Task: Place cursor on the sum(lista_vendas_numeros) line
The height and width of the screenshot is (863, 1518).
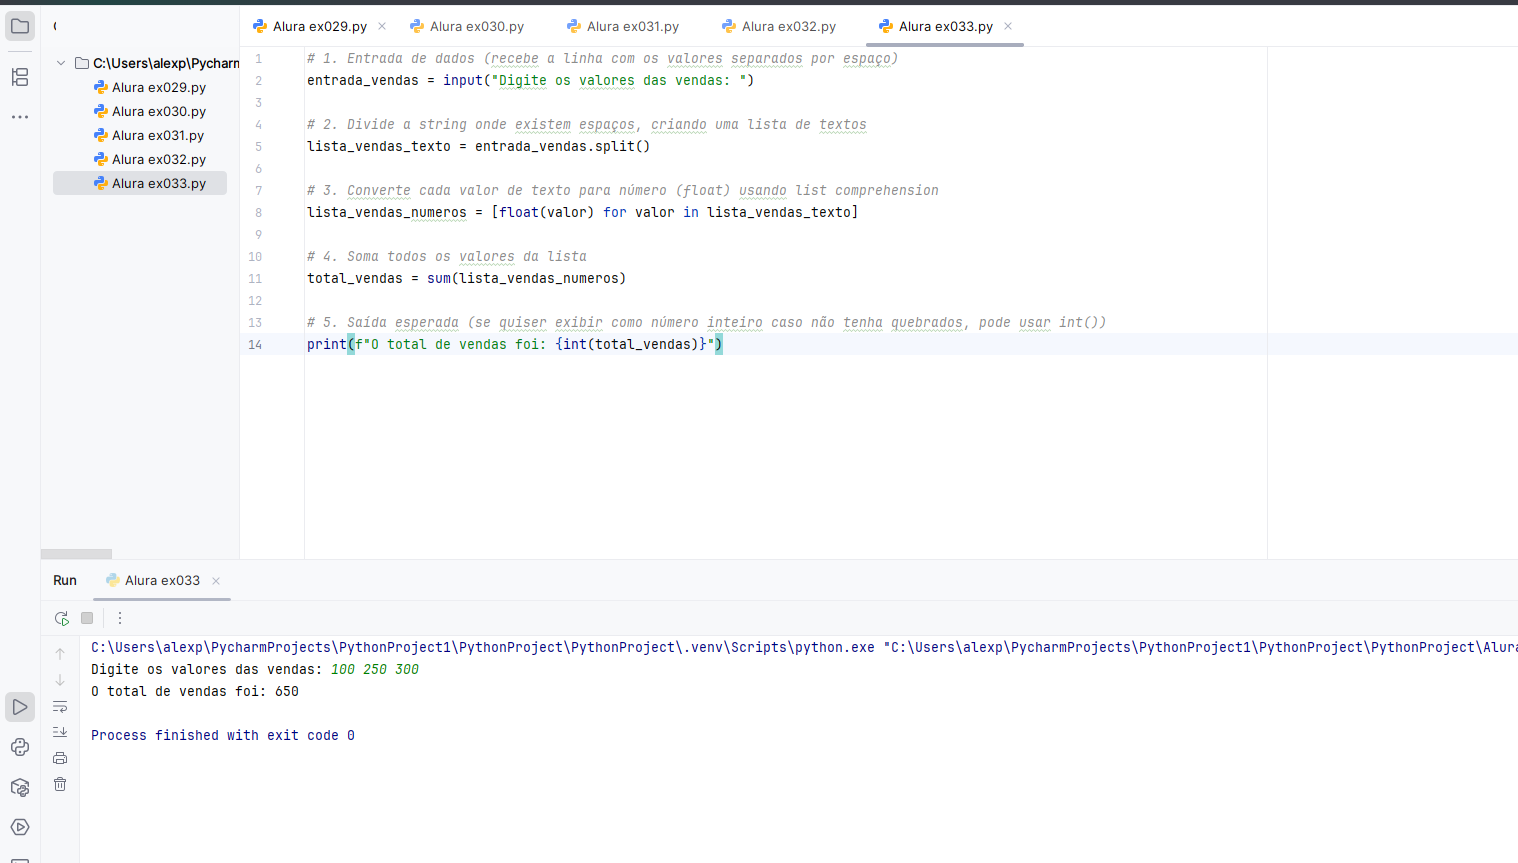Action: click(466, 278)
